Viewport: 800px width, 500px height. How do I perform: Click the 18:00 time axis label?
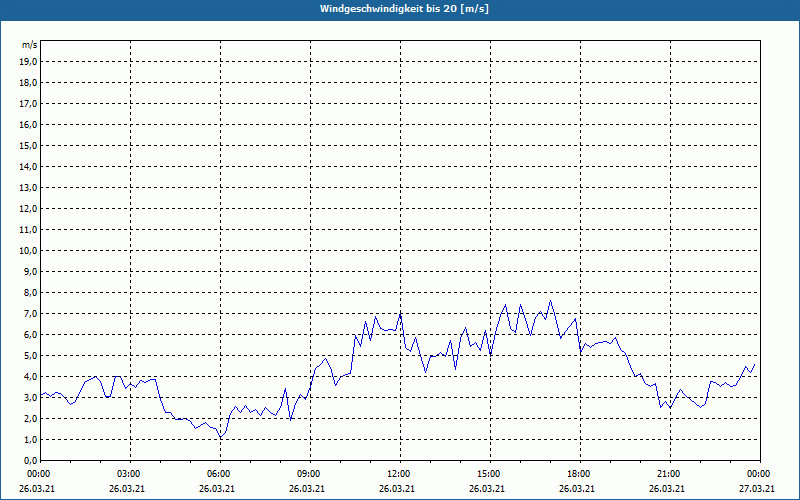581,474
